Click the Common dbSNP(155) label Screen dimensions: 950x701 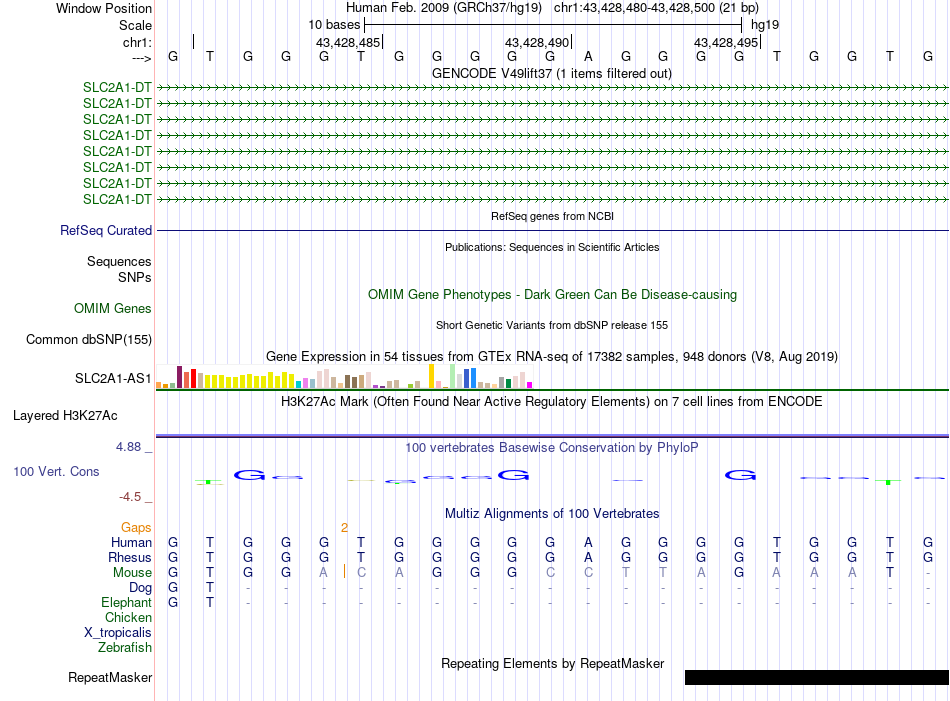tap(88, 339)
